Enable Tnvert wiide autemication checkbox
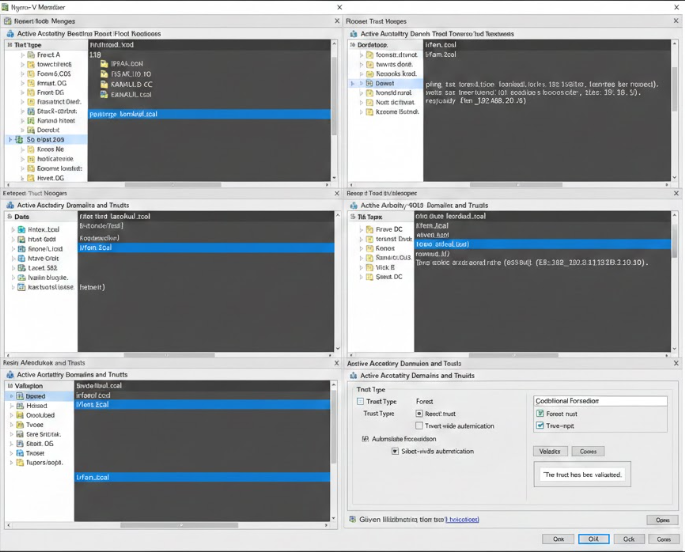The width and height of the screenshot is (685, 552). 419,426
